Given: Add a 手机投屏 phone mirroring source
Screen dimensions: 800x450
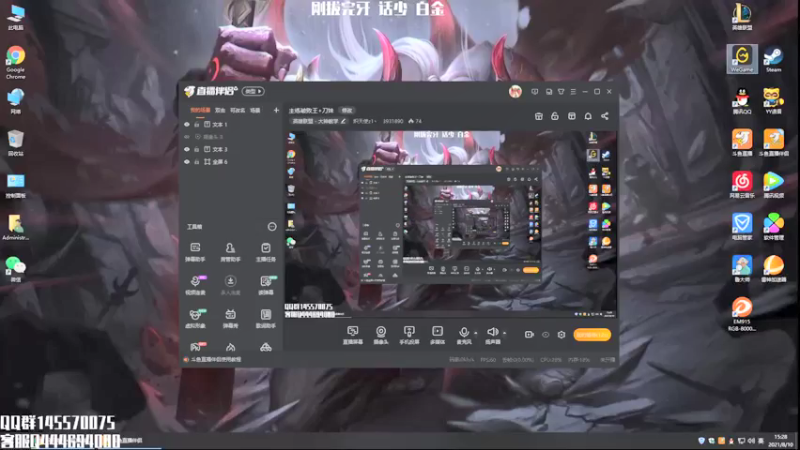Looking at the screenshot, I should coord(409,335).
